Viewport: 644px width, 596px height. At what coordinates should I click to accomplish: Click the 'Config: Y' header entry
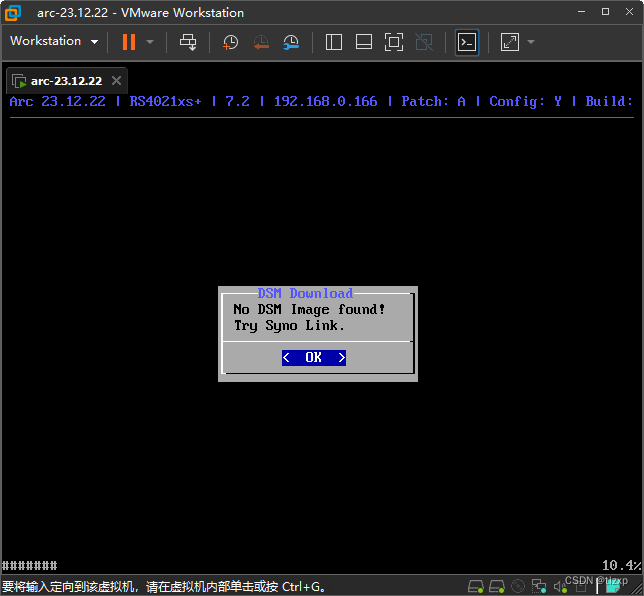coord(525,101)
